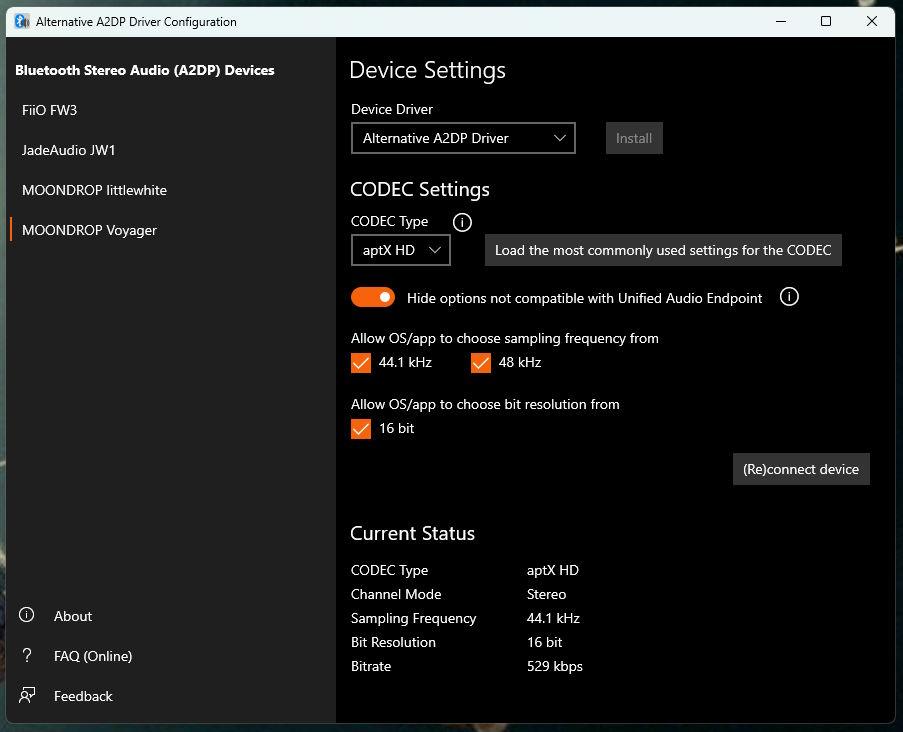Click the Feedback person icon

tap(27, 696)
